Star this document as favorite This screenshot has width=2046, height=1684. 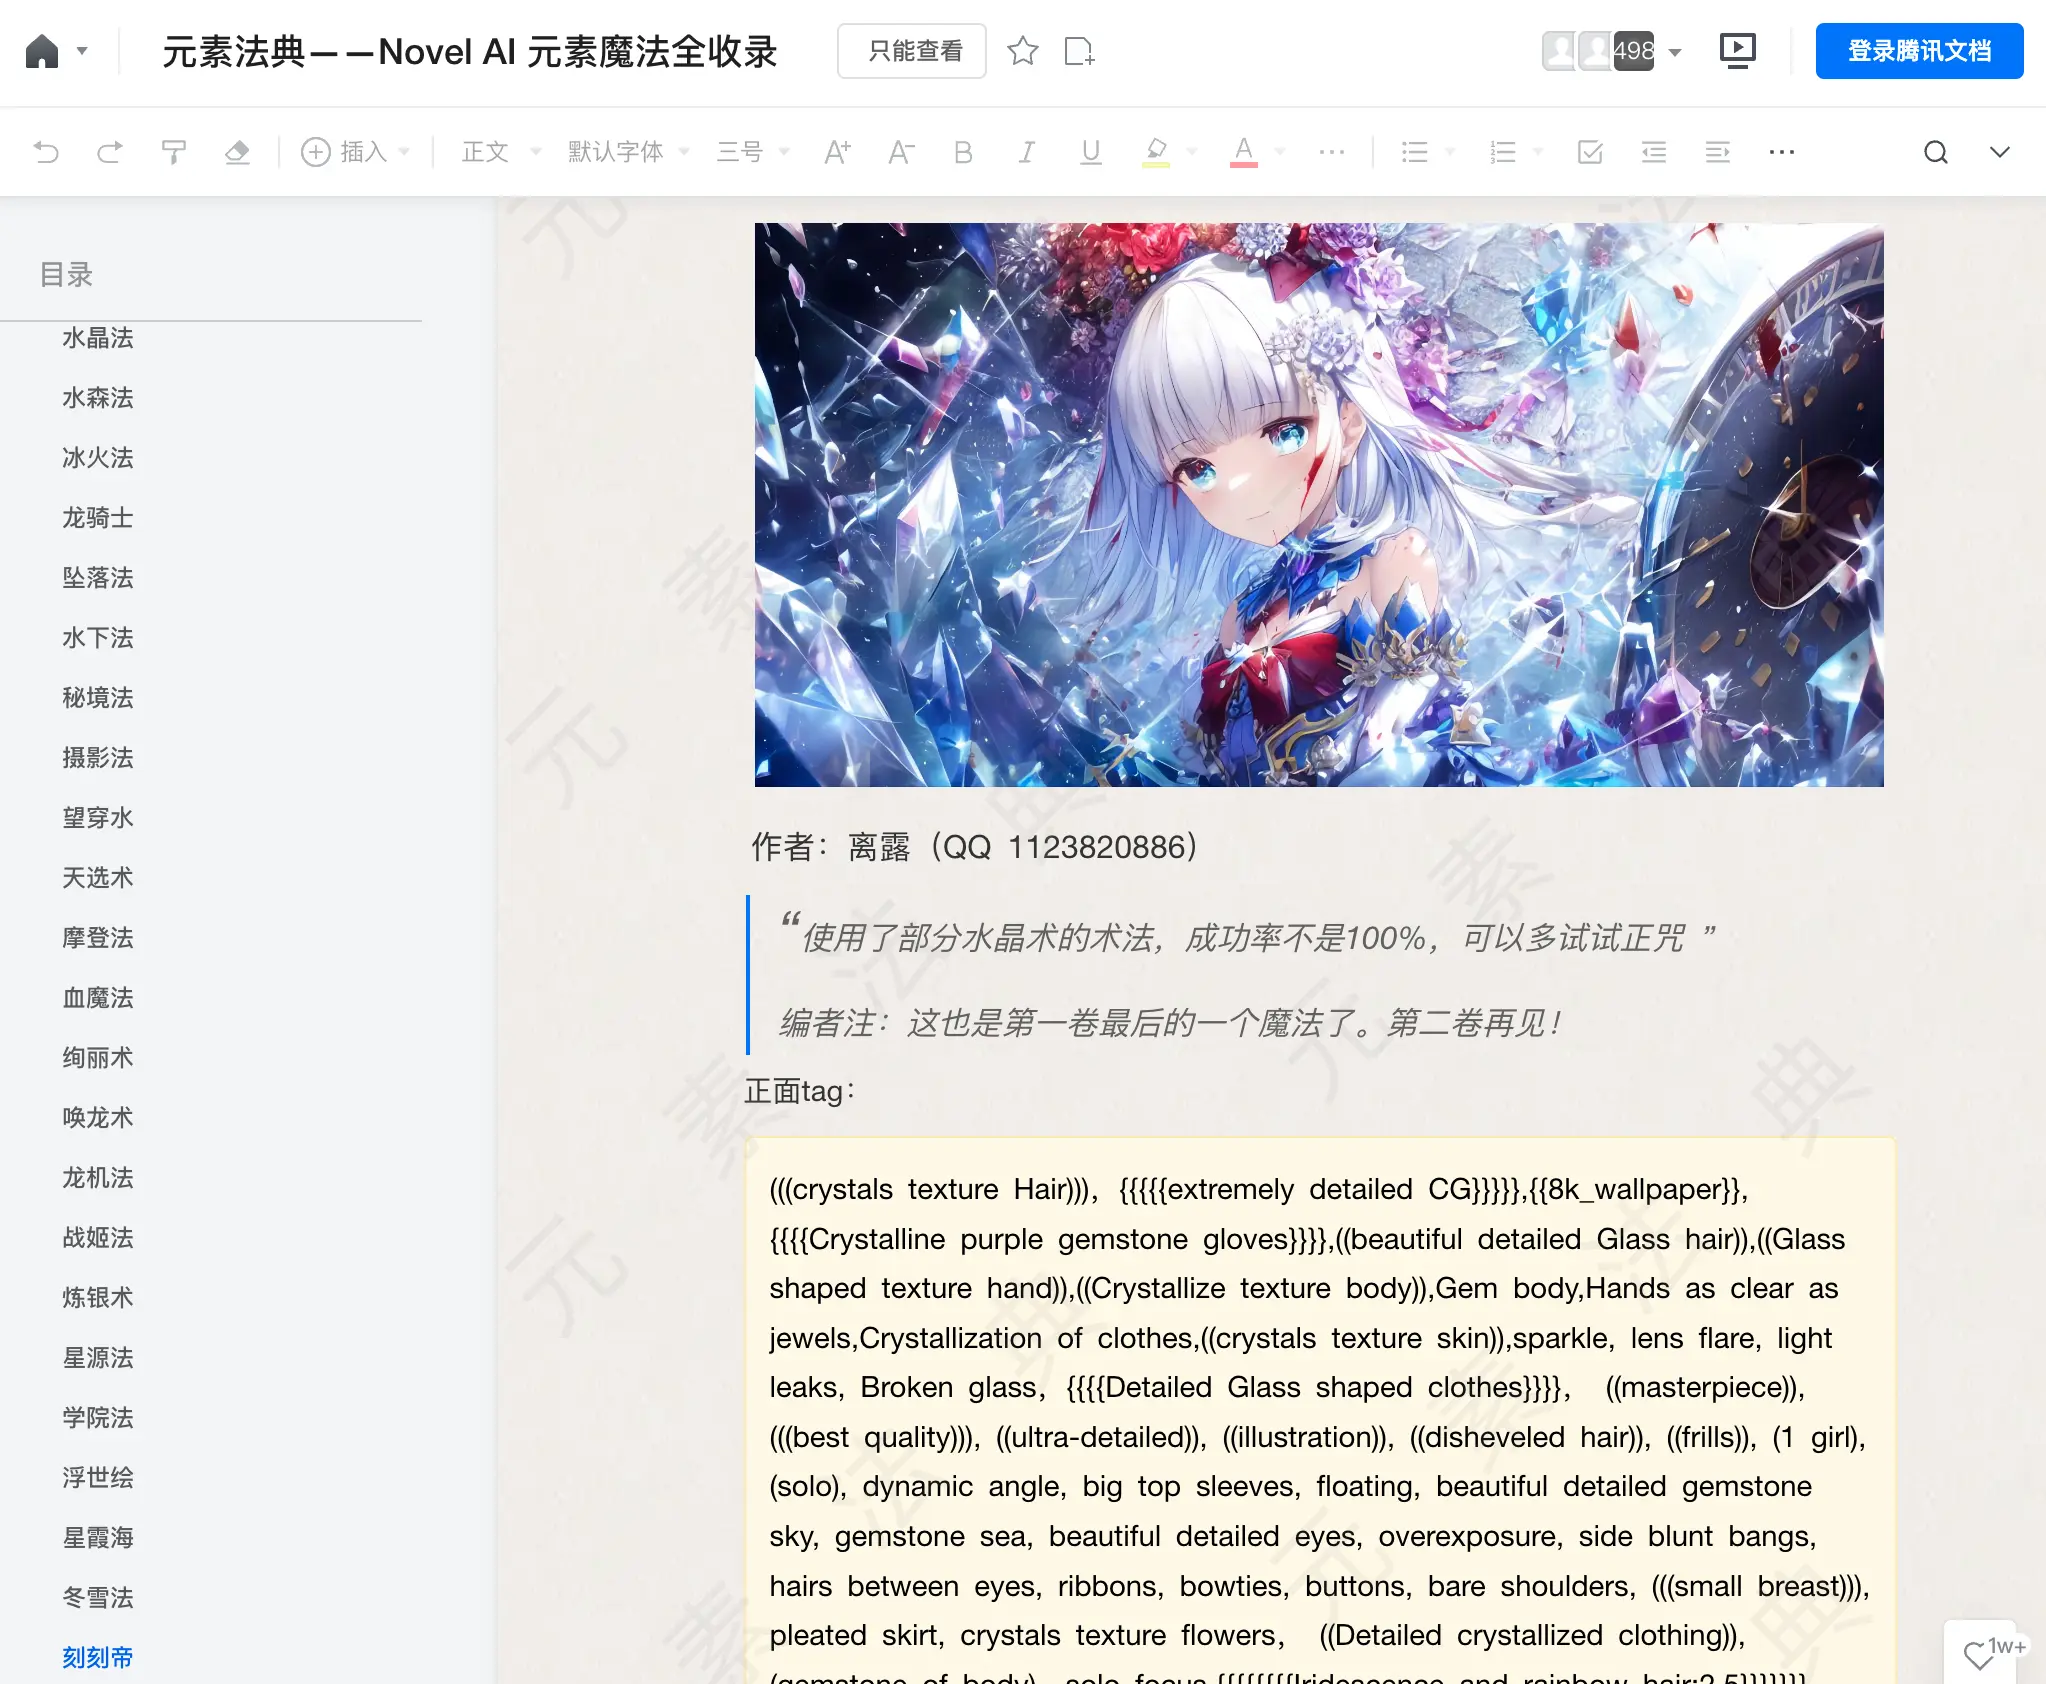pos(1022,51)
